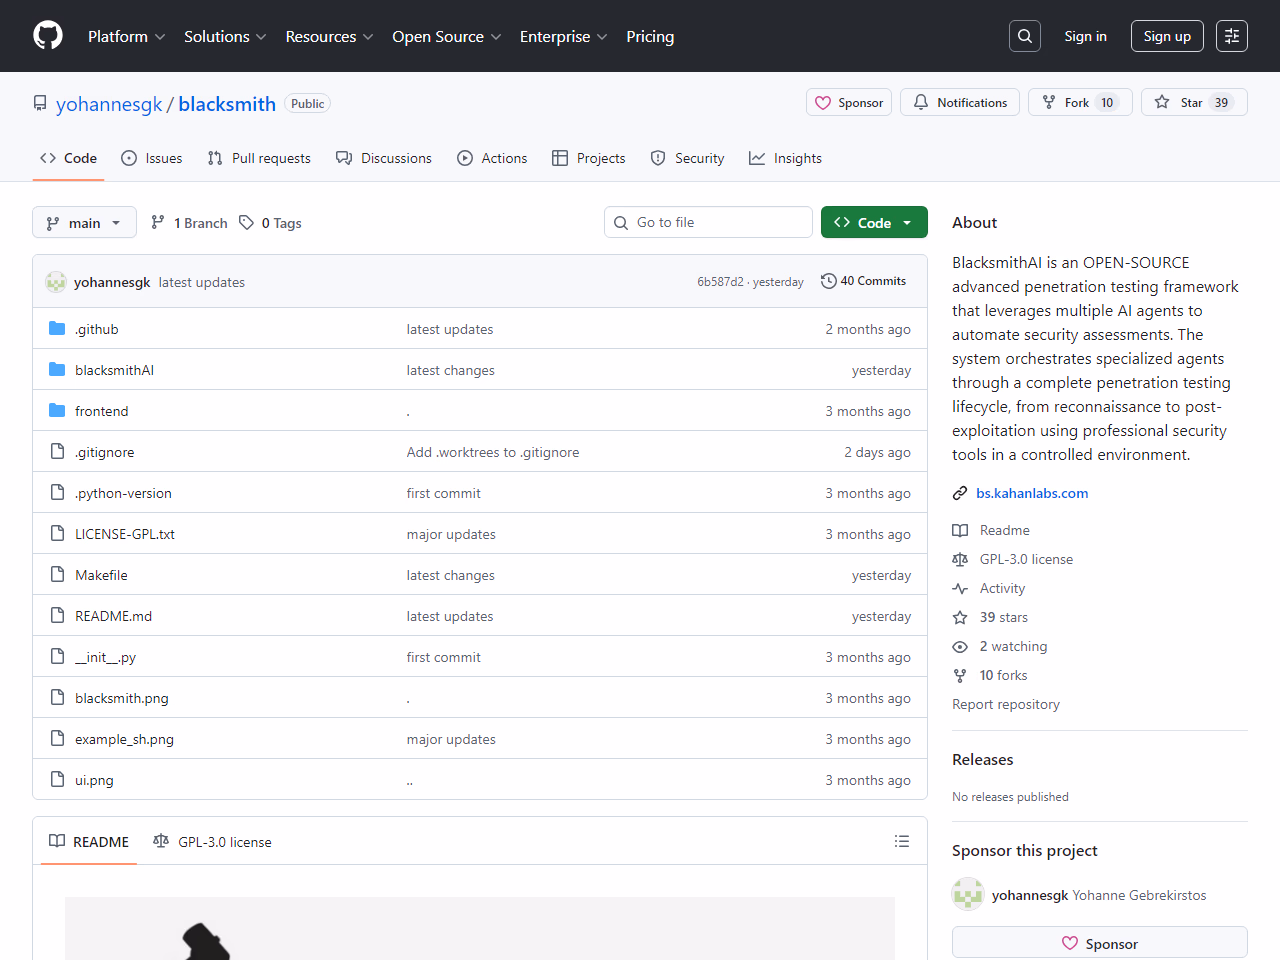Click the Notifications bell button

(960, 102)
